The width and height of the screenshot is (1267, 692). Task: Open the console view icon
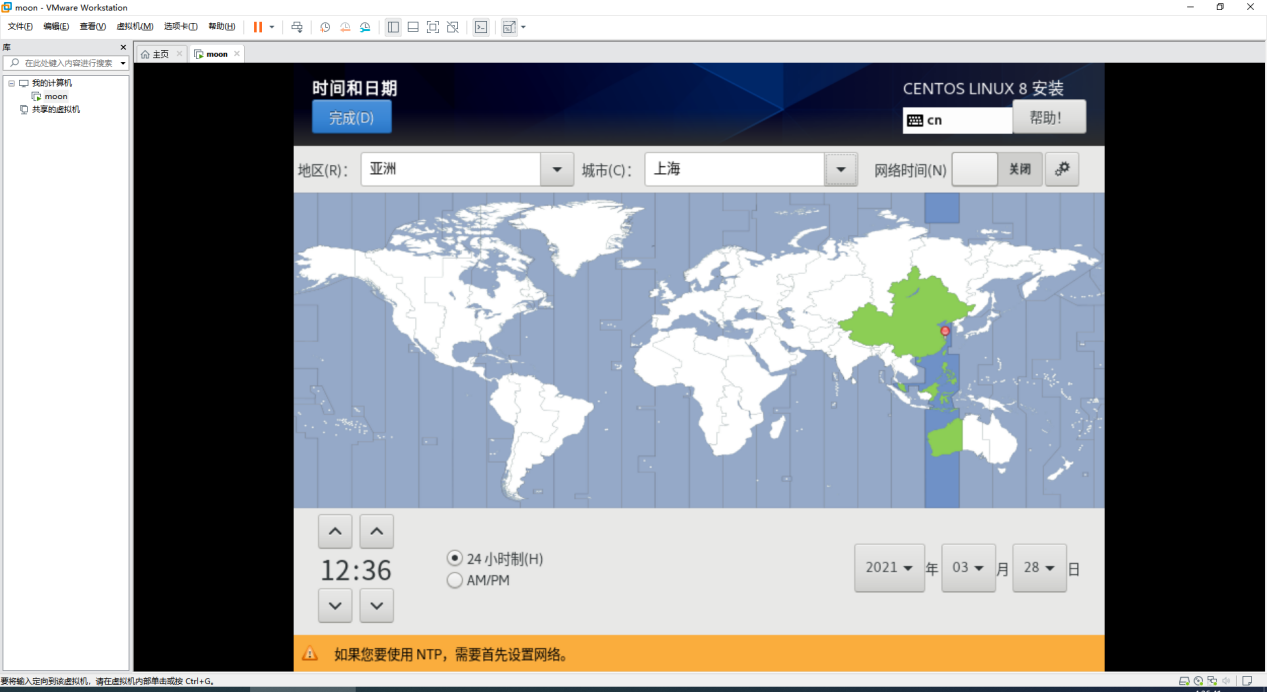coord(481,27)
